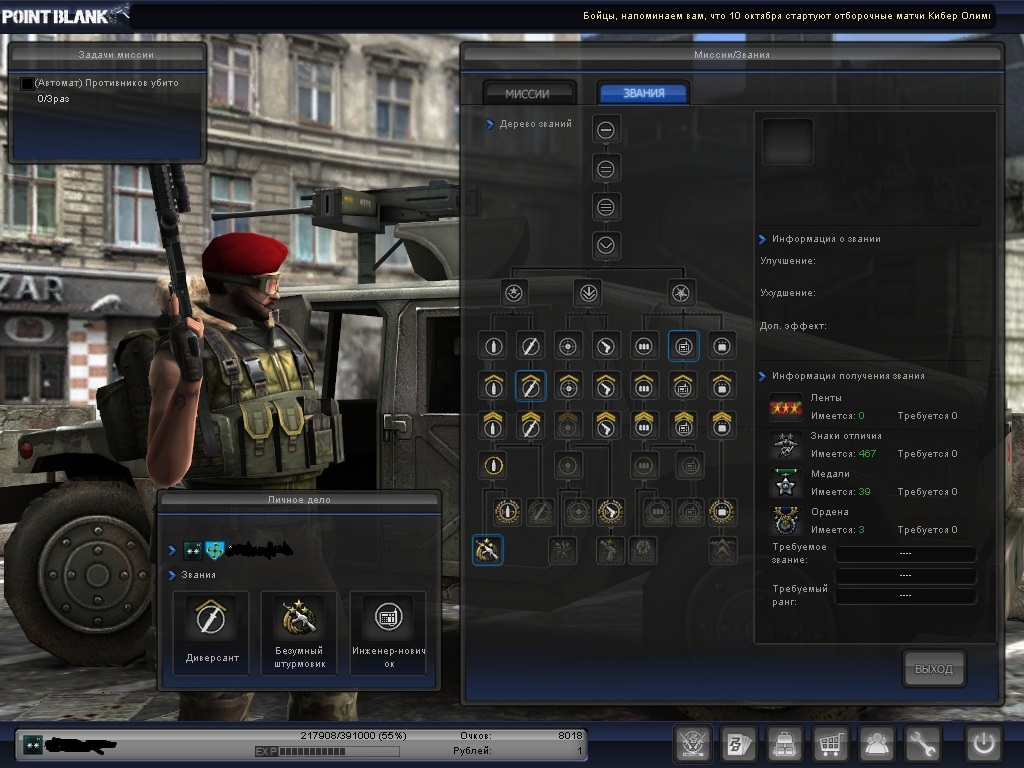1024x768 pixels.
Task: Toggle the mission task checkbox
Action: (x=27, y=84)
